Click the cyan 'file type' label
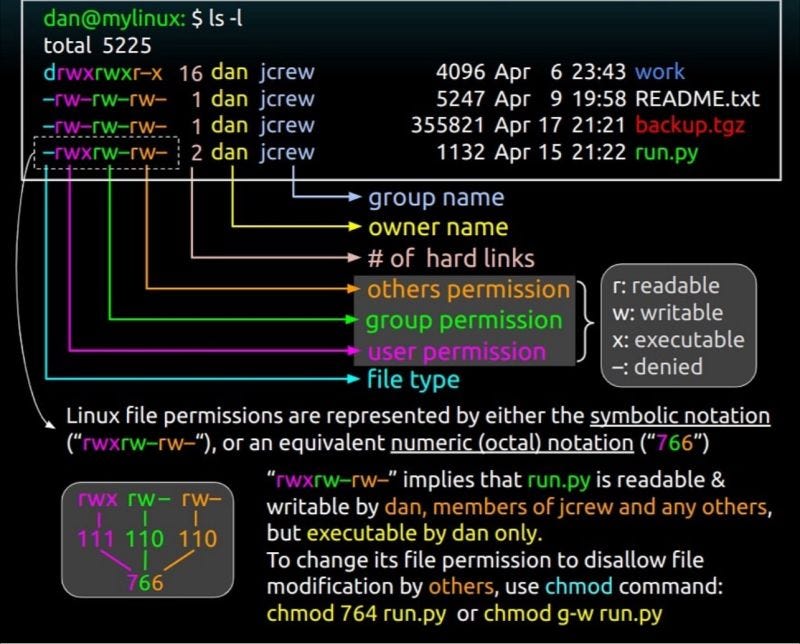This screenshot has width=800, height=644. coord(413,380)
